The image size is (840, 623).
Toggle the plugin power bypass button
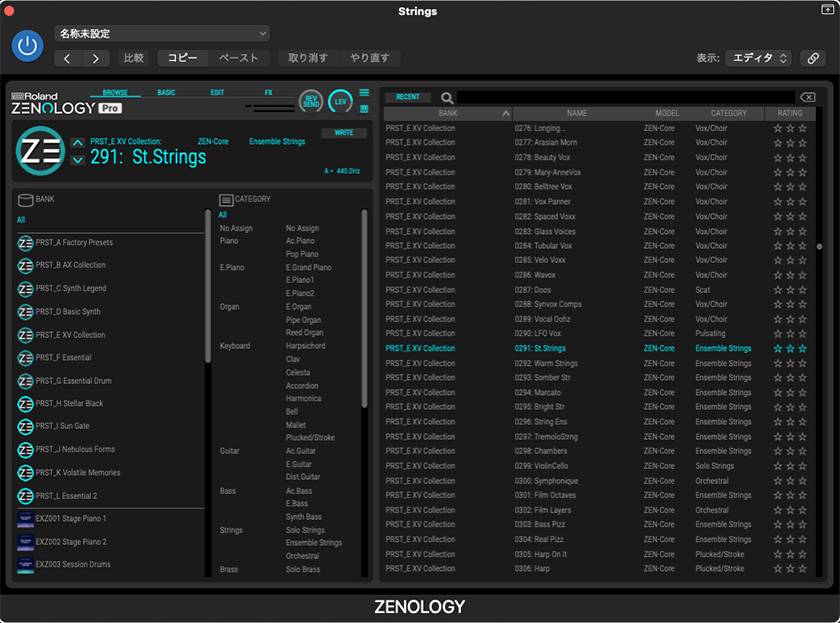pos(27,46)
